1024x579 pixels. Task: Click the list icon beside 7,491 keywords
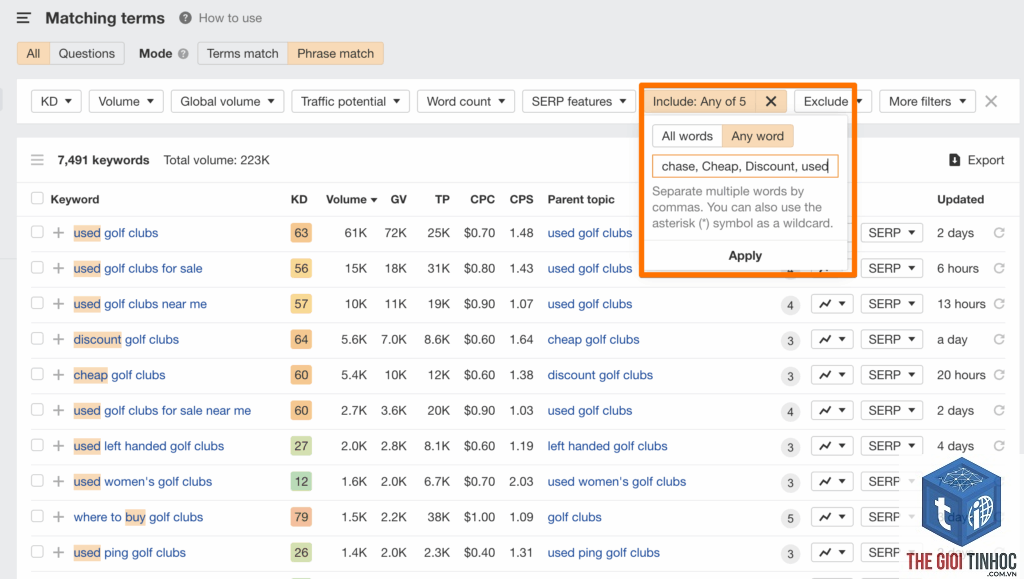pos(37,160)
